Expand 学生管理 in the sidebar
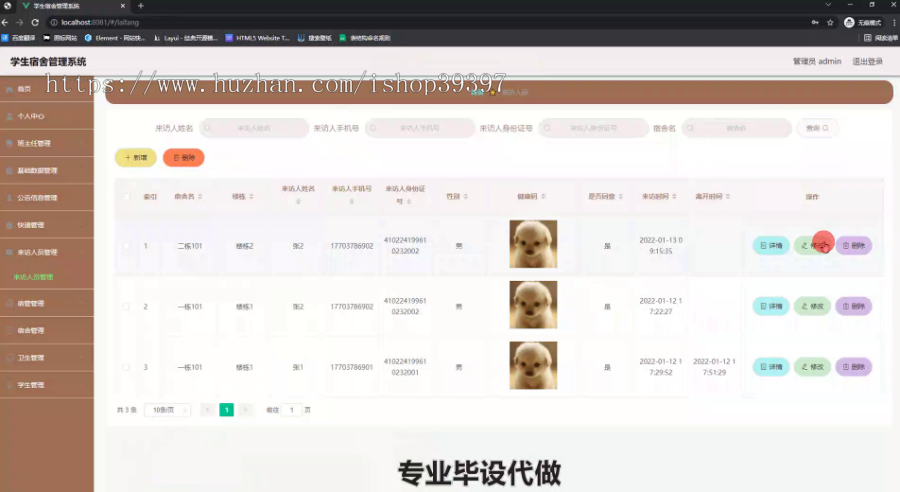The width and height of the screenshot is (900, 492). [x=47, y=385]
